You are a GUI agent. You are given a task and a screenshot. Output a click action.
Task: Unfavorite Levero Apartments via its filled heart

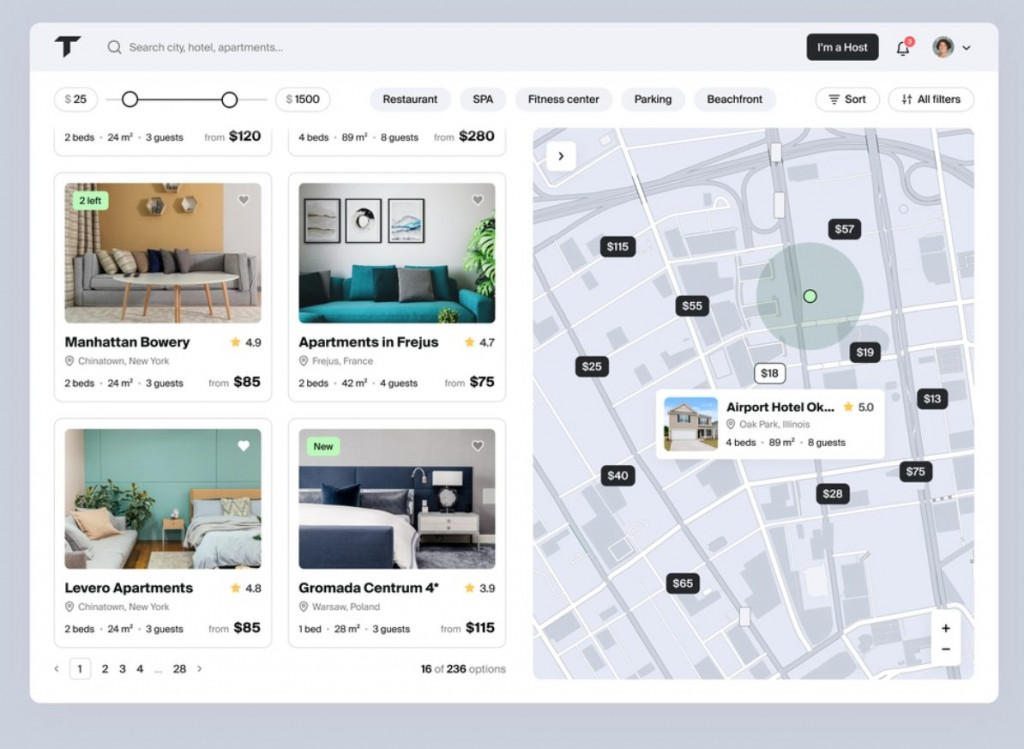(x=242, y=445)
